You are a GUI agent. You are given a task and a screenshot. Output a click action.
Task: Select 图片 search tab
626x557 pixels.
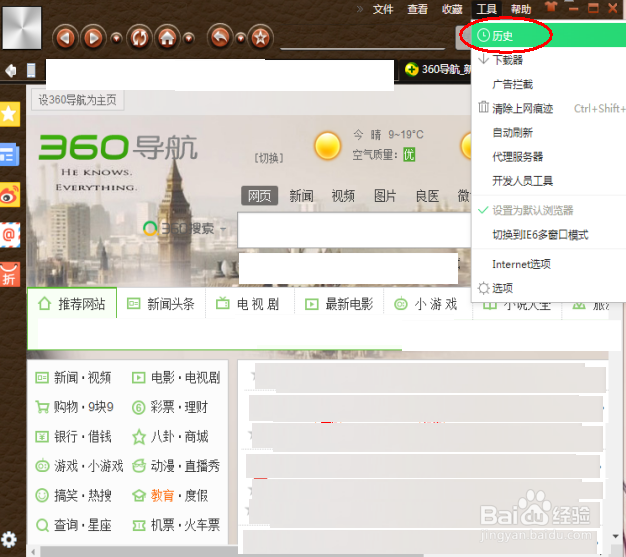[385, 196]
